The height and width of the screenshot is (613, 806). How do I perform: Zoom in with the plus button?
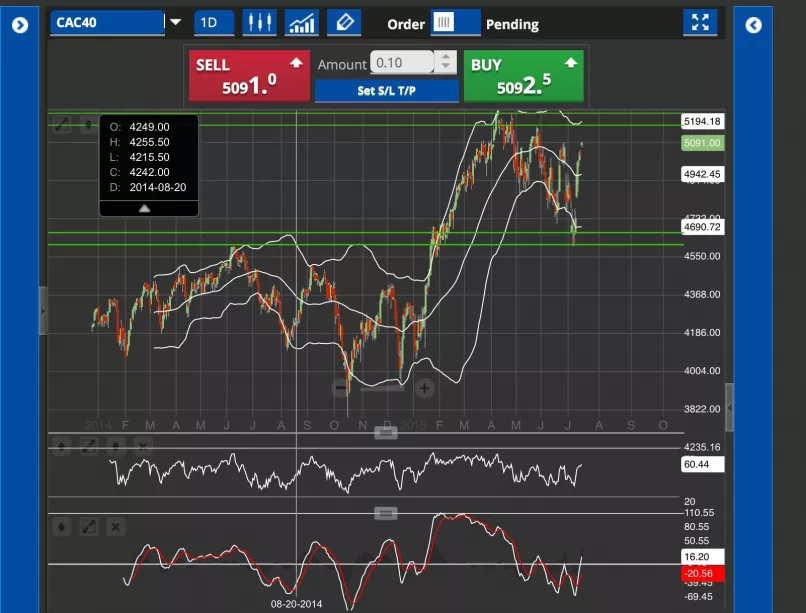[425, 388]
